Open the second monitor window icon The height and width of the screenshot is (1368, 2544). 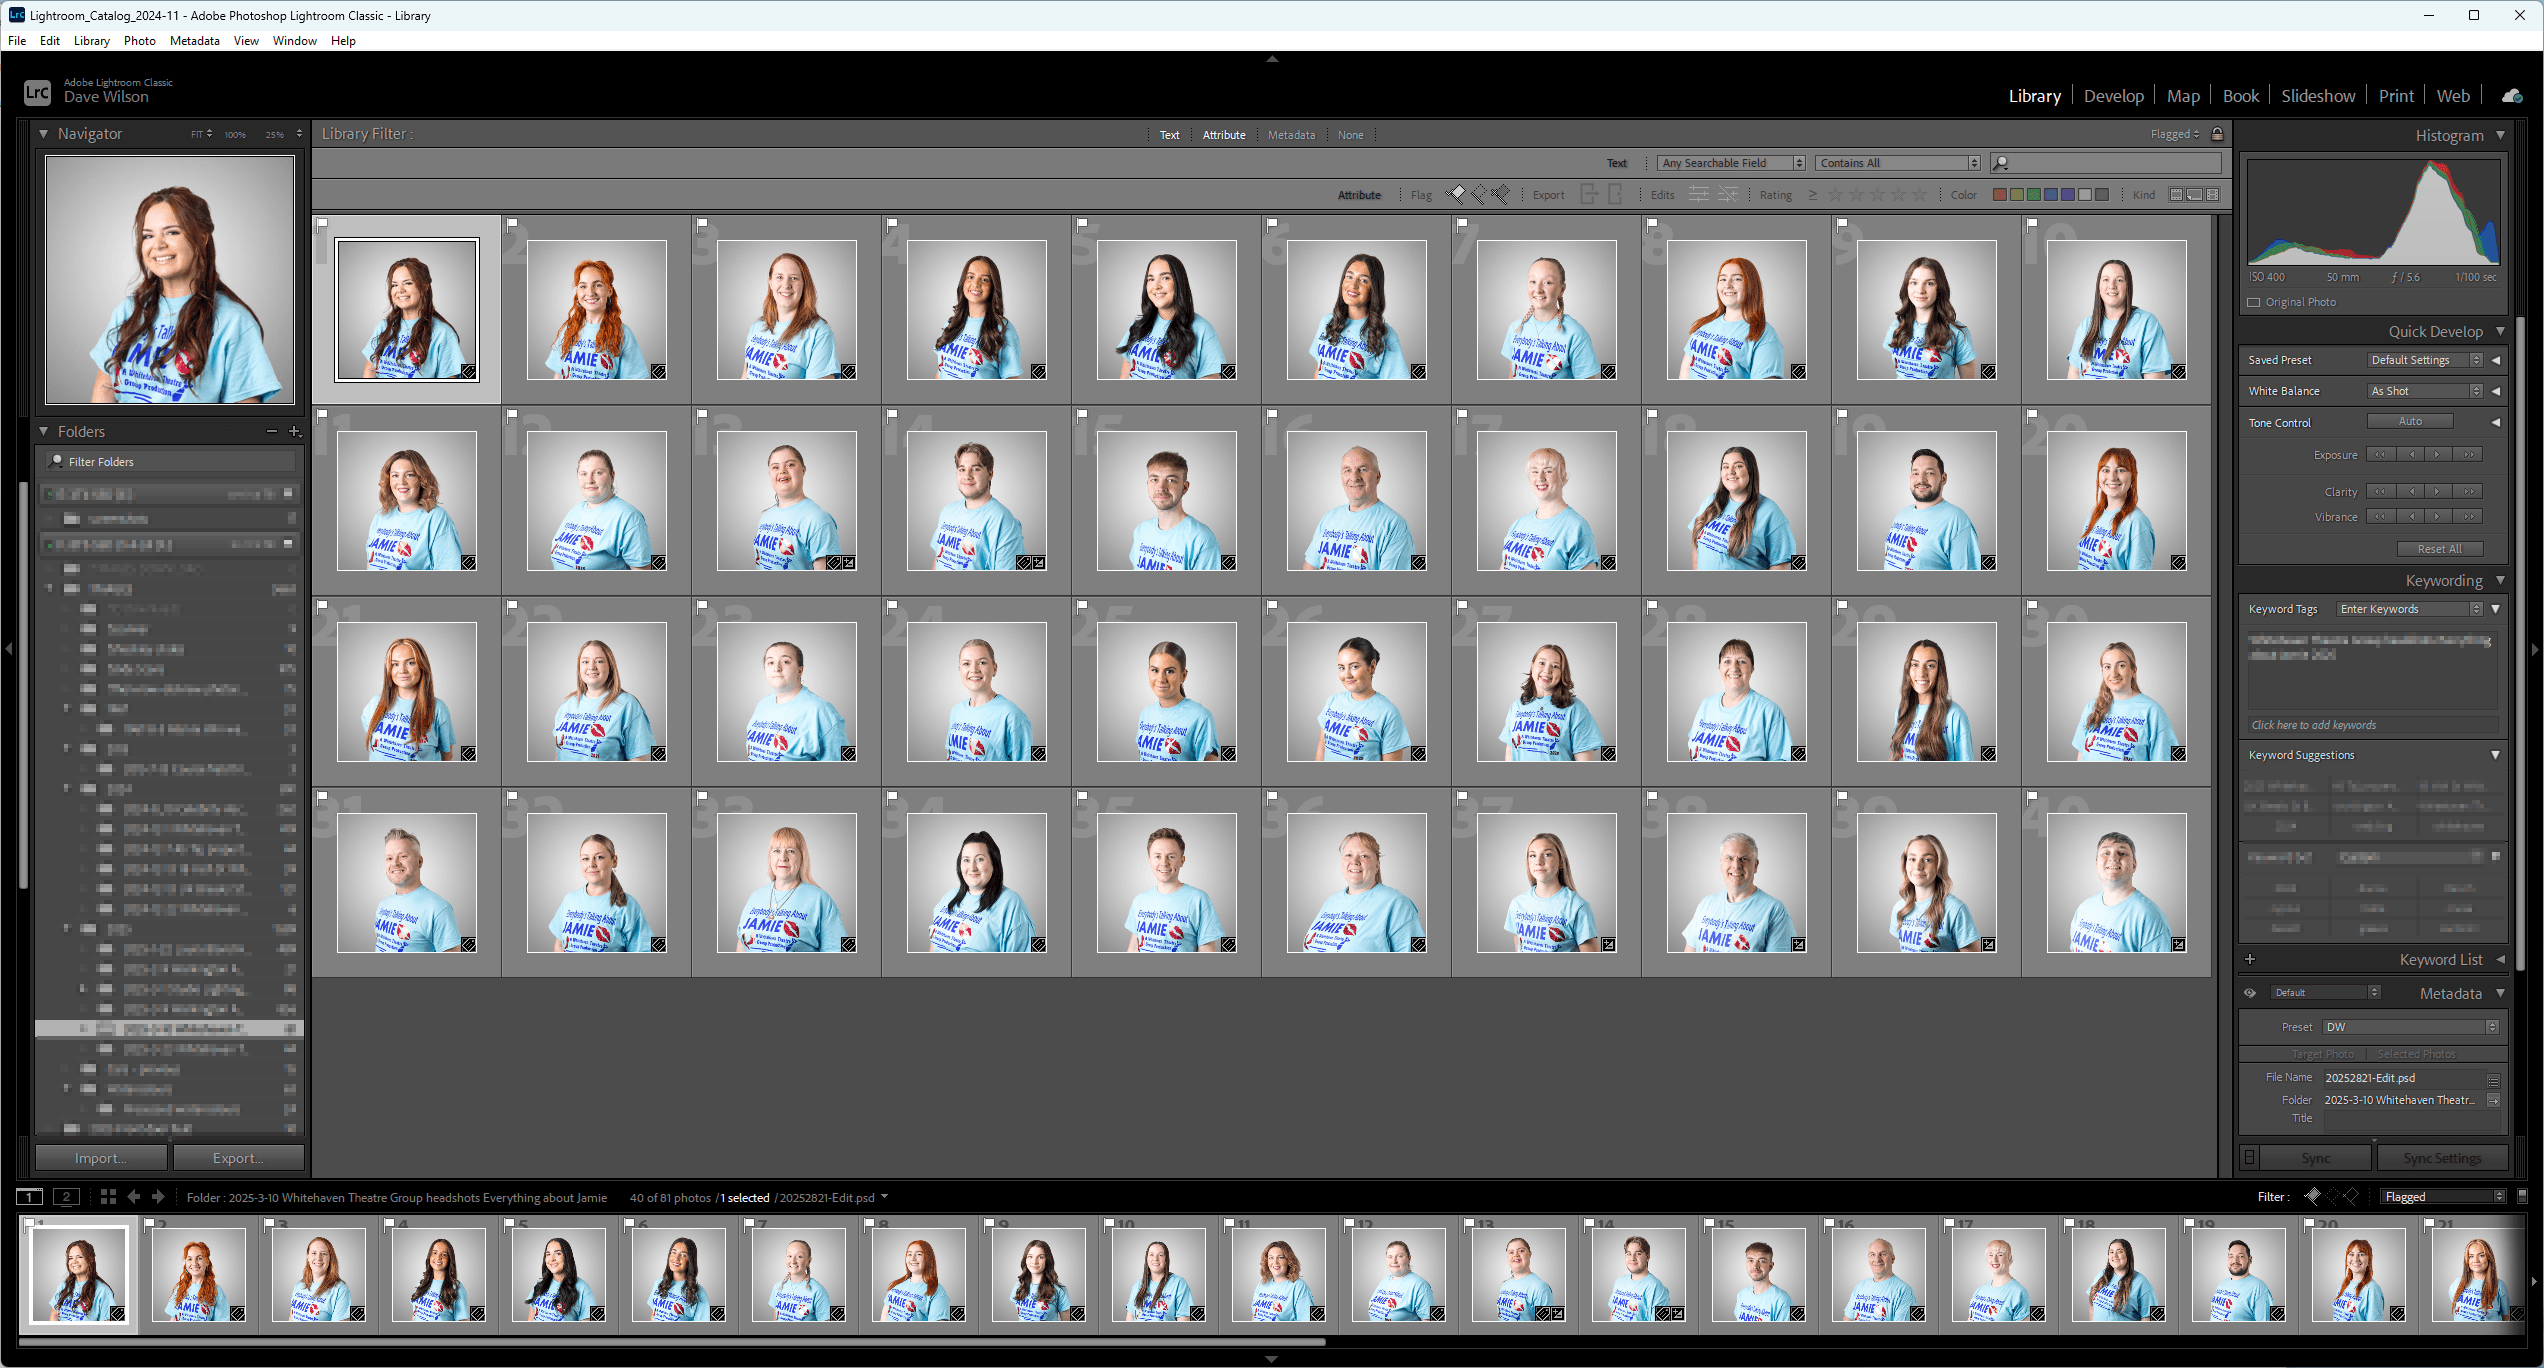(x=66, y=1197)
